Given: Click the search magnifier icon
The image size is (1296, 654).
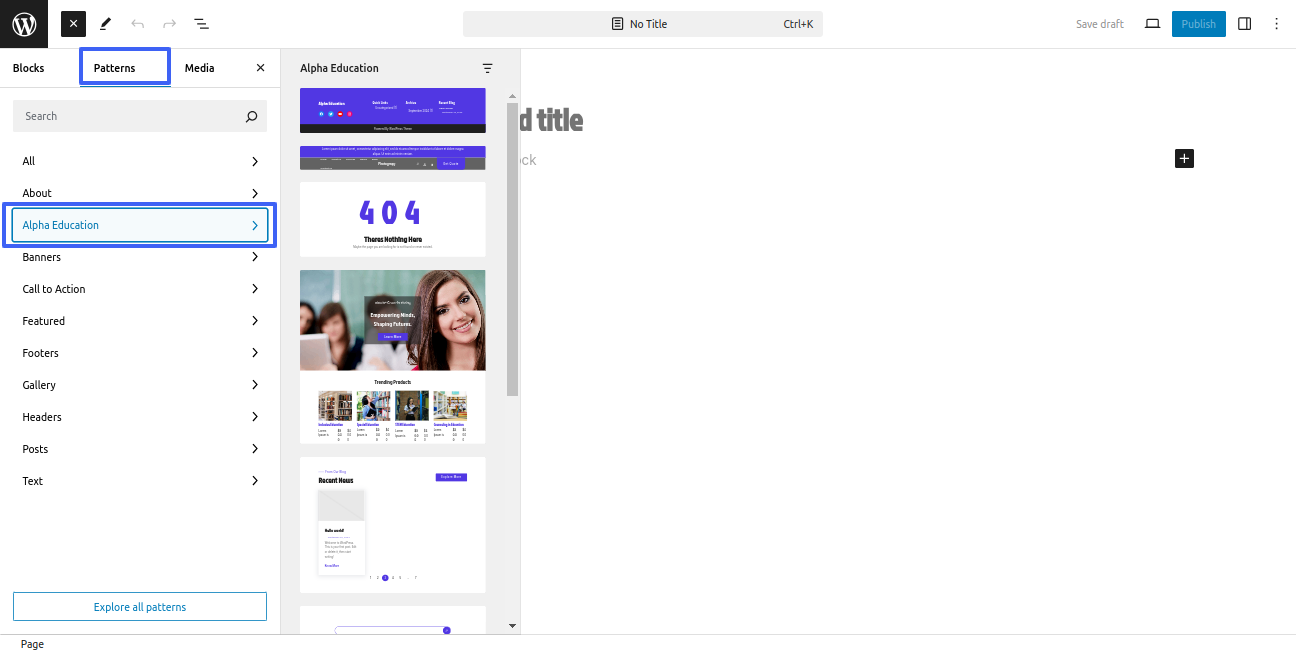Looking at the screenshot, I should click(x=252, y=116).
